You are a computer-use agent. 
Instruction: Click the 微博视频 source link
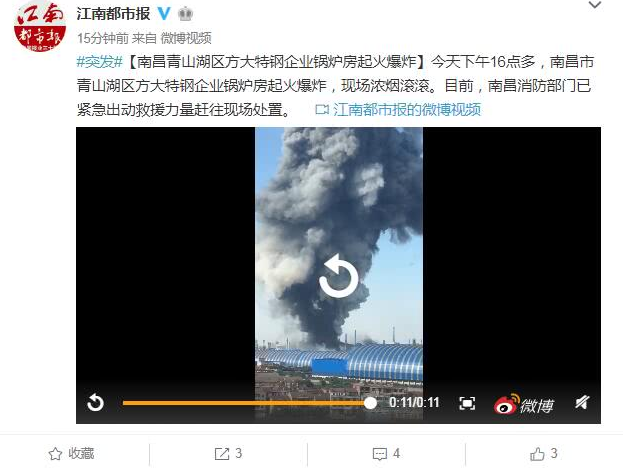click(186, 38)
